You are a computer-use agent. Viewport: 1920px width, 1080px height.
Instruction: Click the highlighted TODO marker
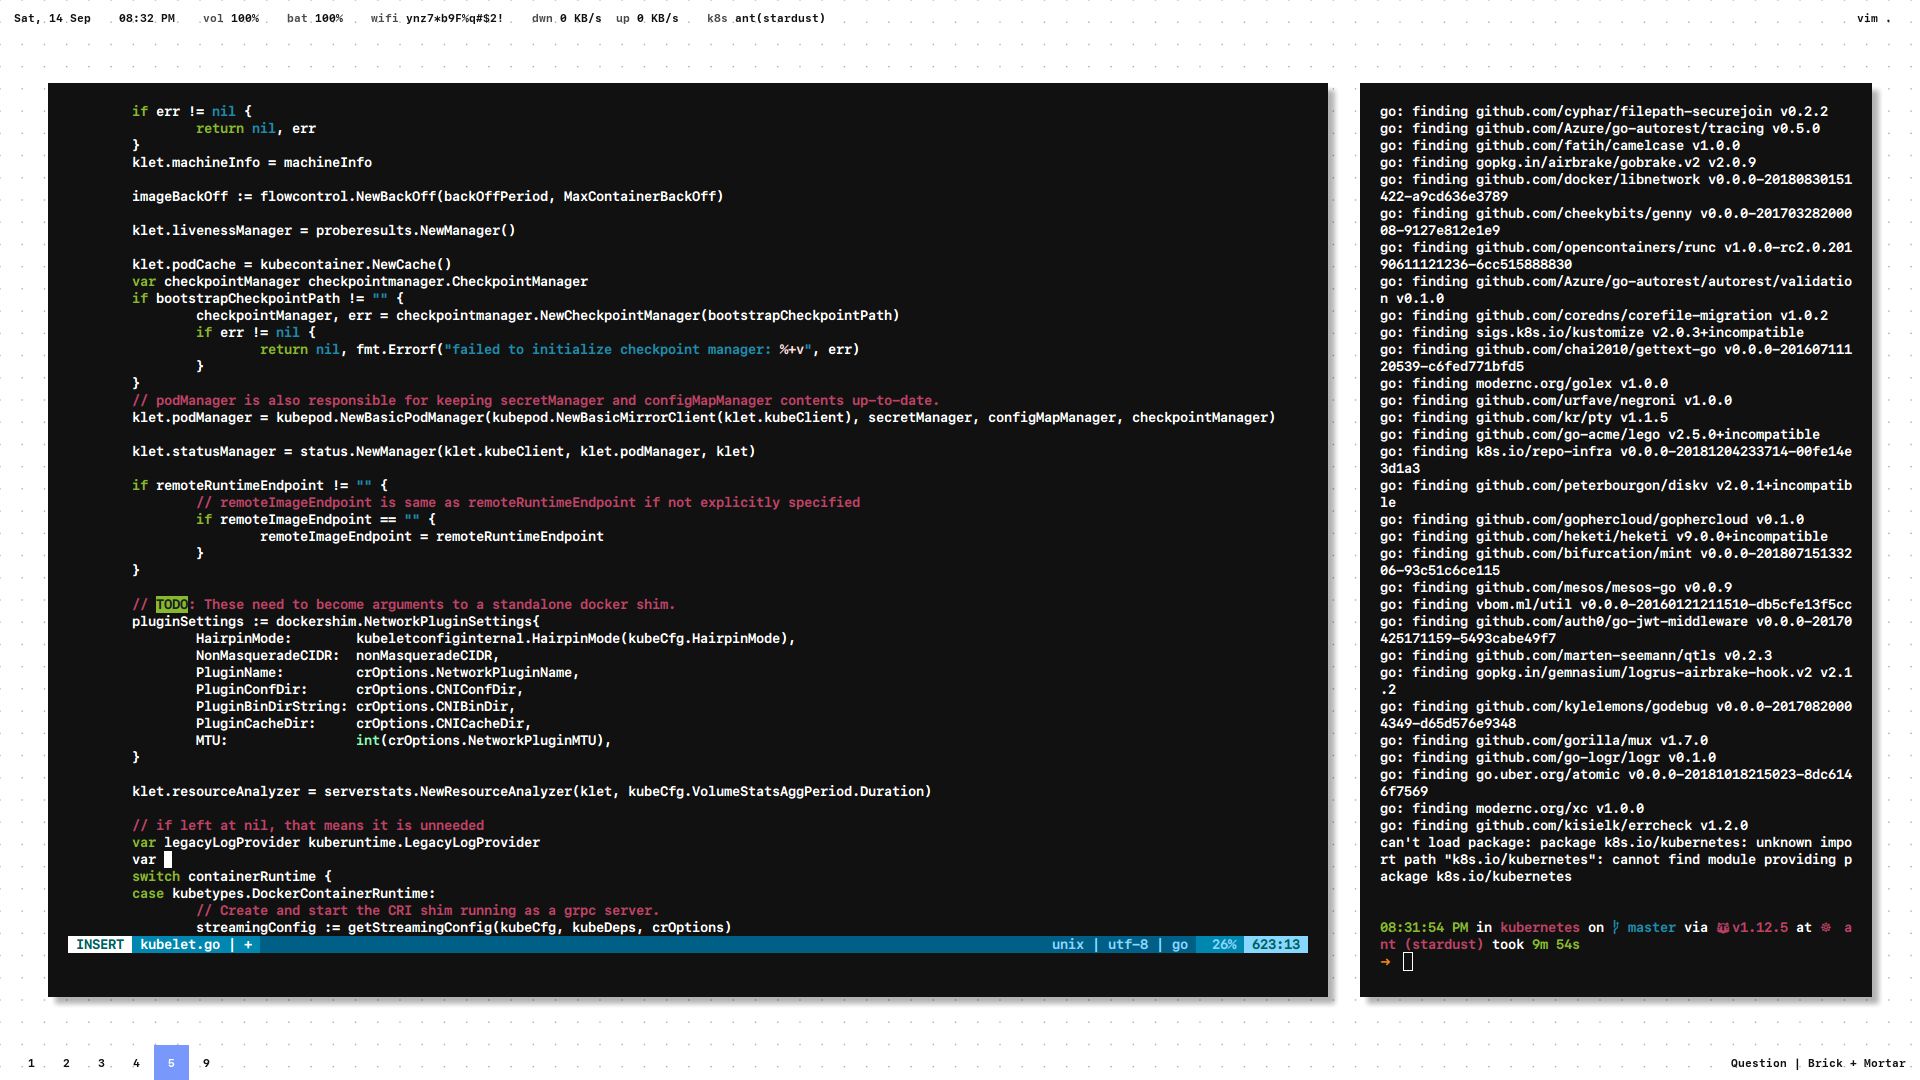171,604
